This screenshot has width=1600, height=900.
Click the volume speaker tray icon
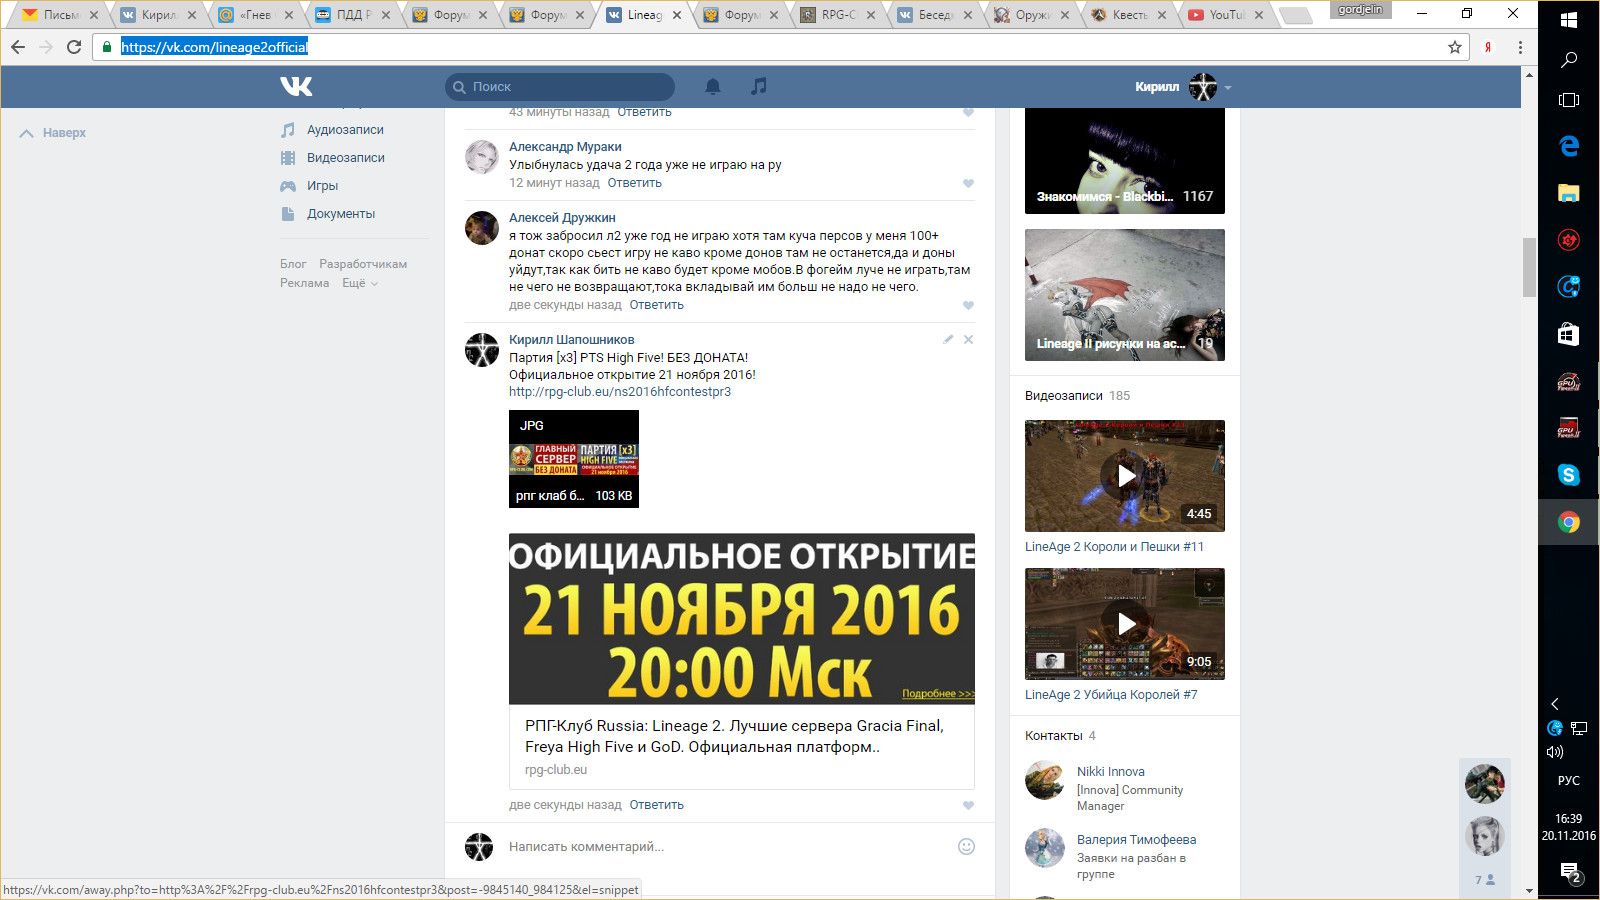pos(1555,752)
